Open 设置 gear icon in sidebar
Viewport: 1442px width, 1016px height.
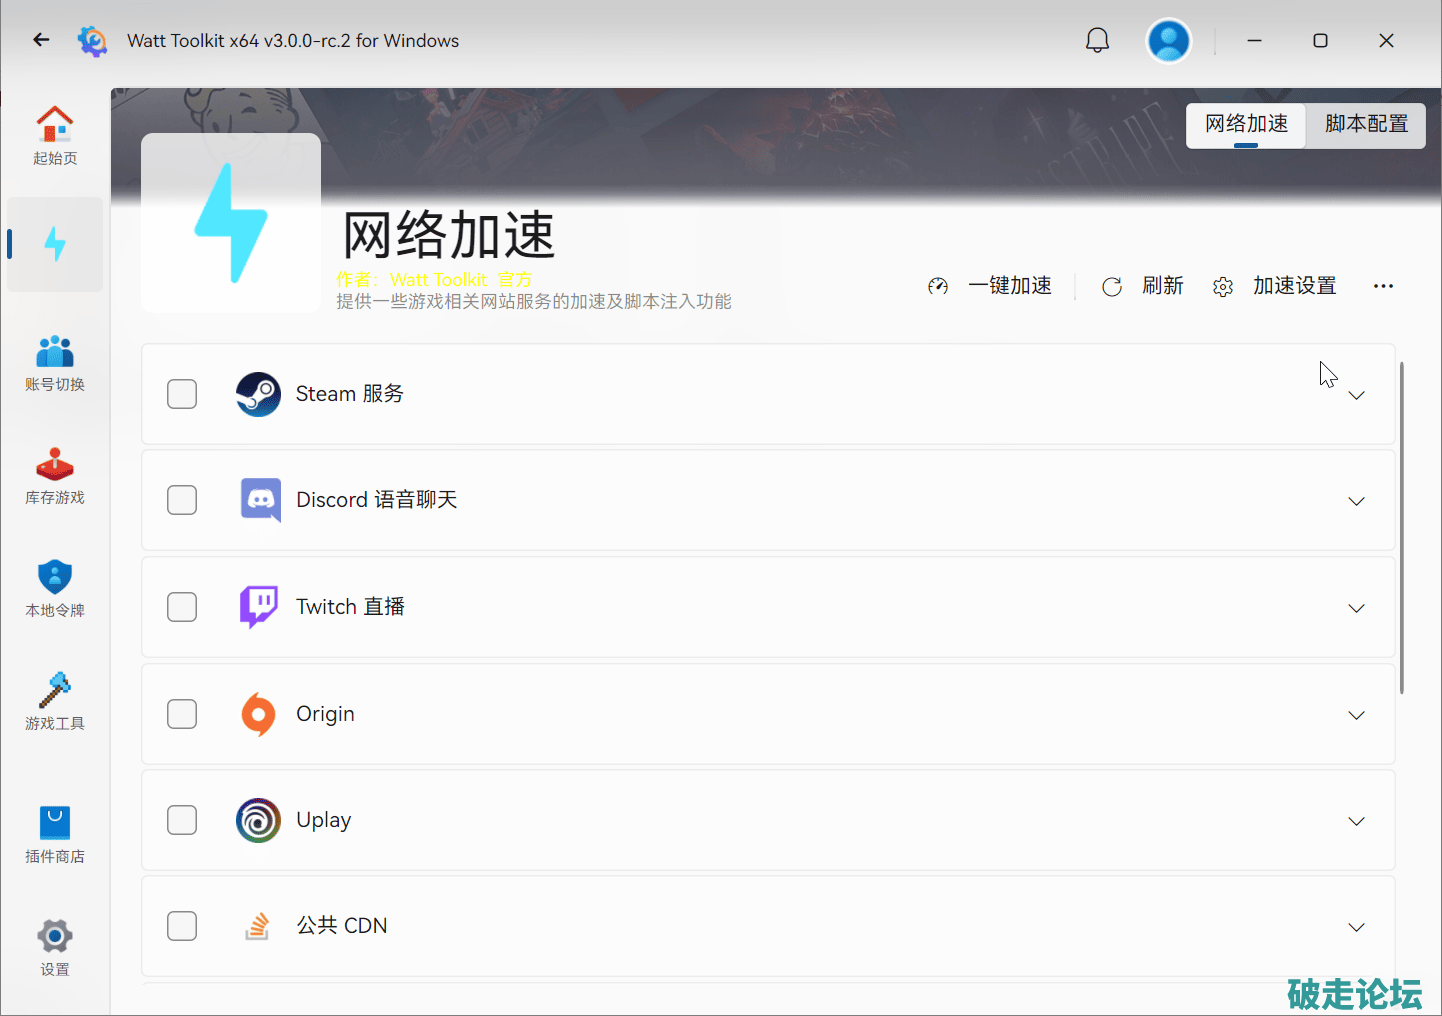(55, 937)
